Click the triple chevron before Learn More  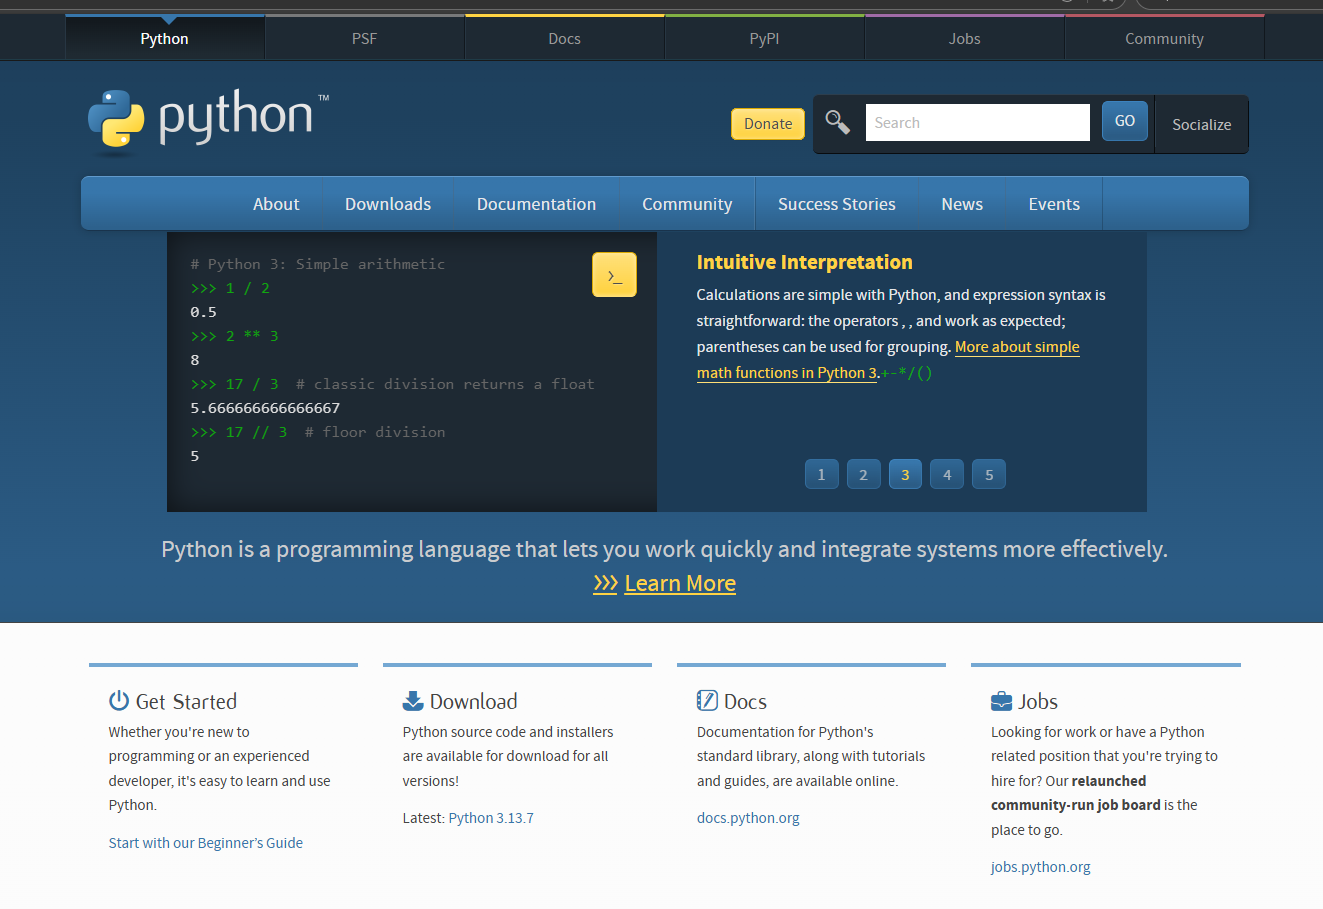[x=605, y=583]
